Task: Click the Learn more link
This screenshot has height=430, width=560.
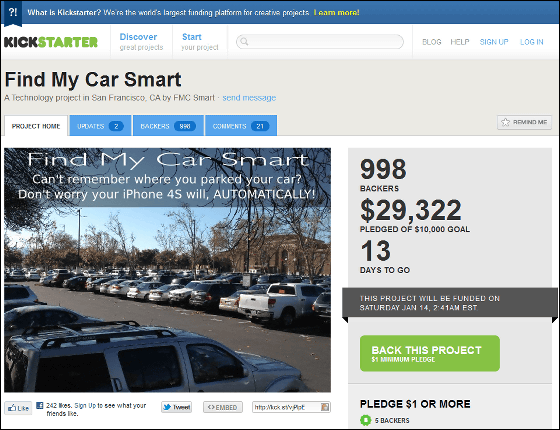Action: point(336,12)
